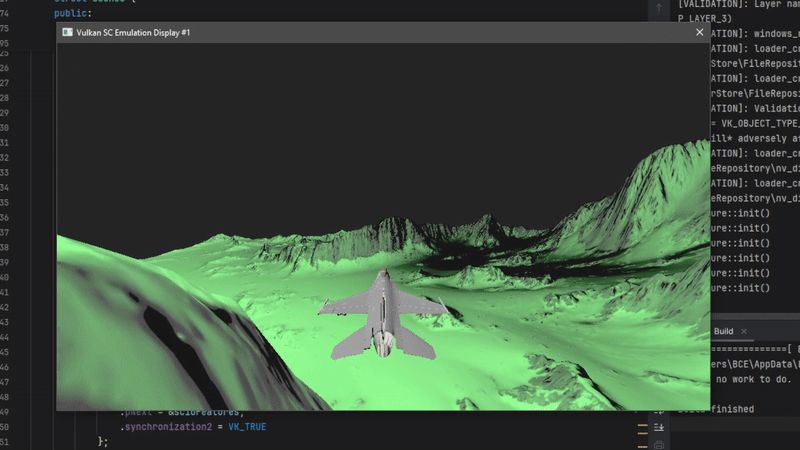Click line number 51 in the editor gutter
800x450 pixels.
(5, 441)
